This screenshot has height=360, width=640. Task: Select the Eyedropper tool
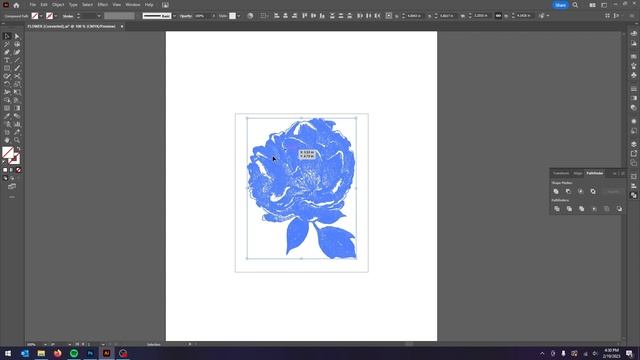pyautogui.click(x=7, y=116)
